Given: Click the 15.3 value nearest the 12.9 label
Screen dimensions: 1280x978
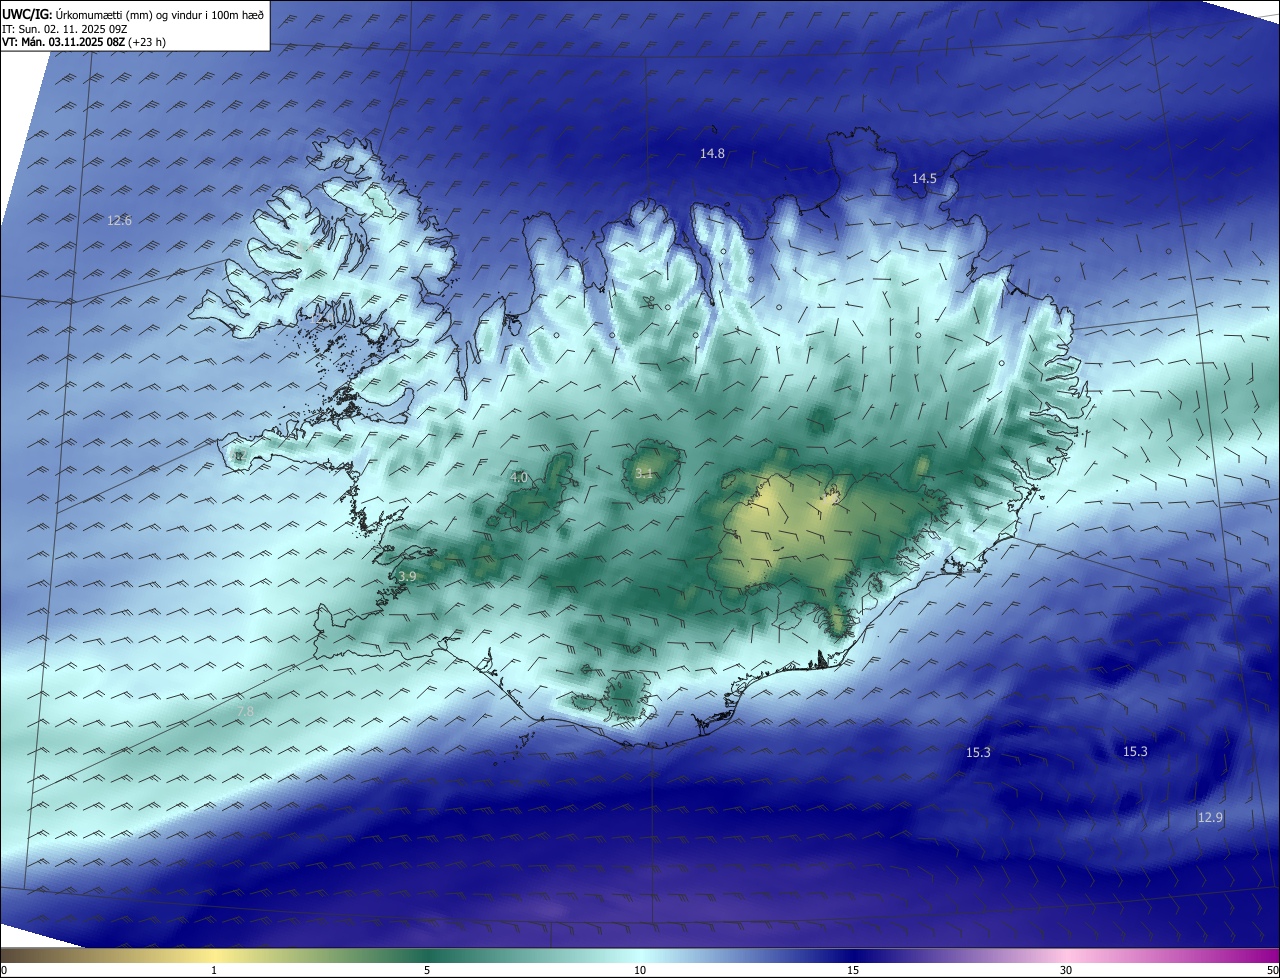Looking at the screenshot, I should tap(1135, 751).
